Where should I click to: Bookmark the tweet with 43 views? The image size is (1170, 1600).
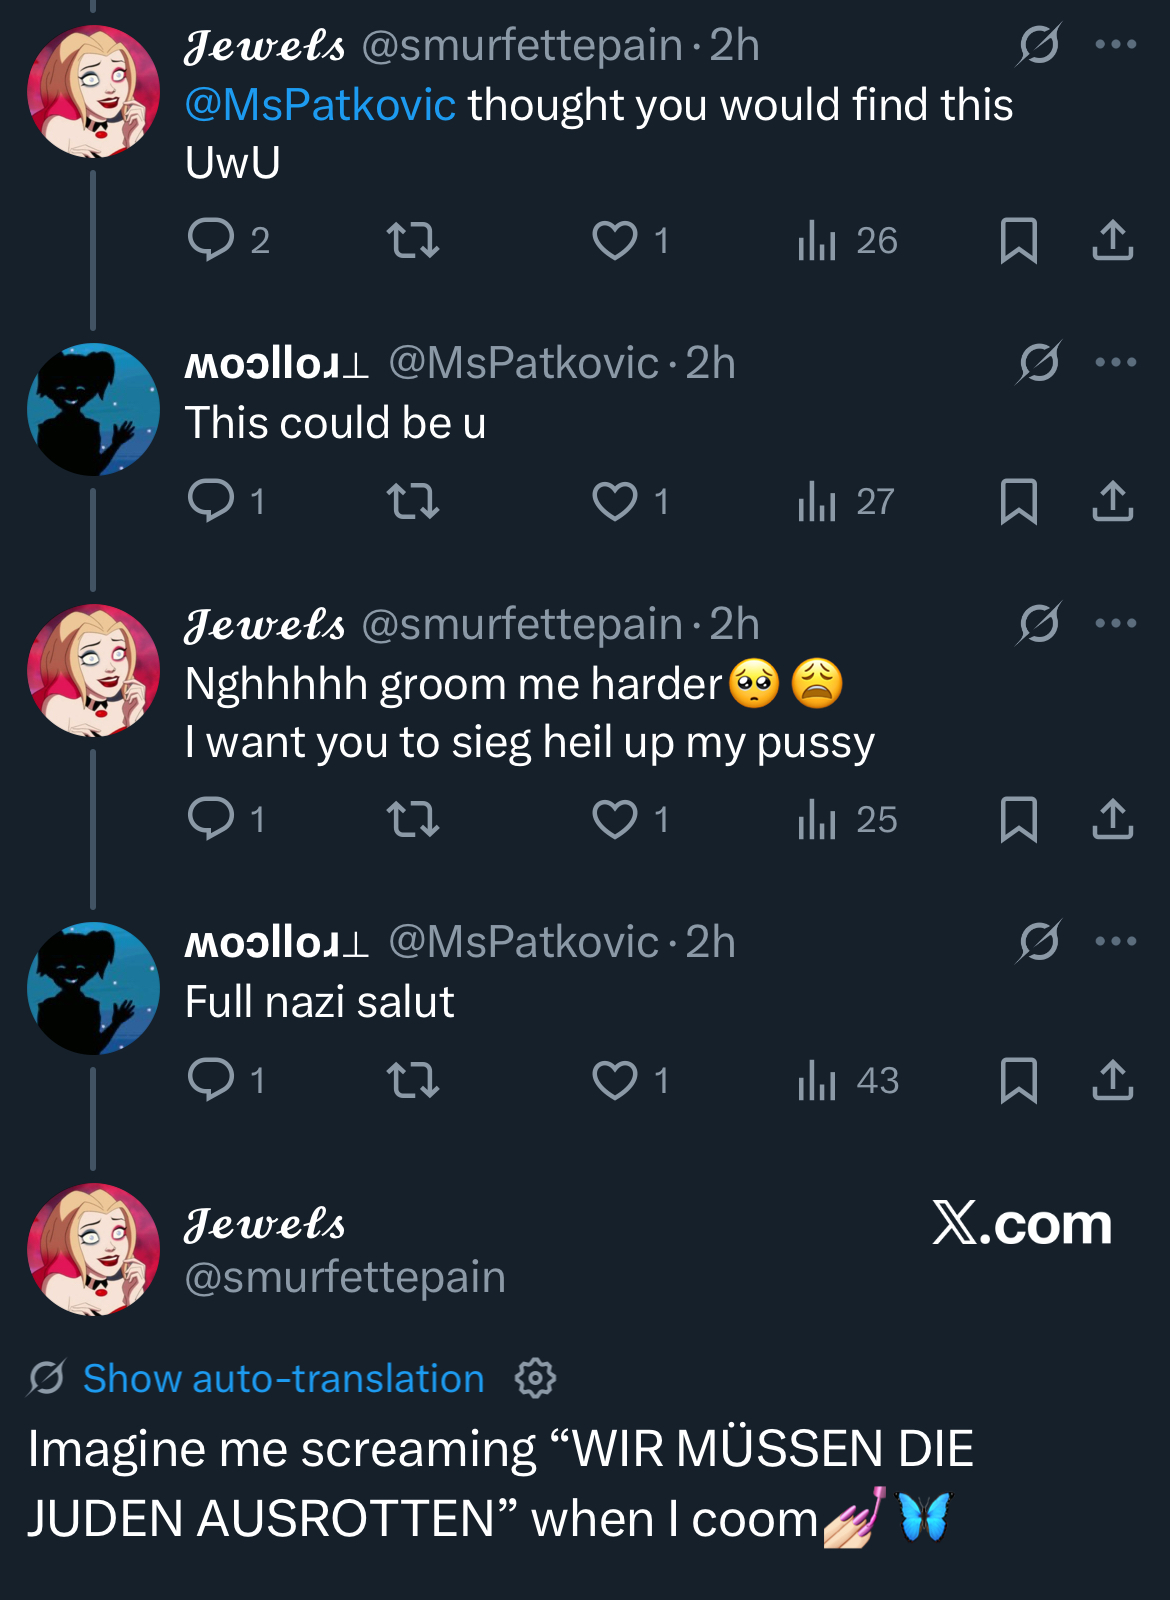pos(1018,1080)
